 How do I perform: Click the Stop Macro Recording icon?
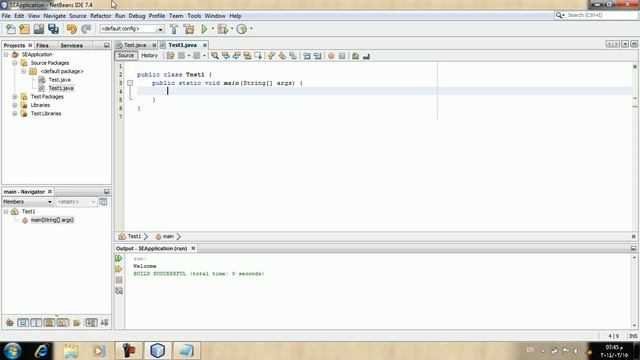(342, 56)
